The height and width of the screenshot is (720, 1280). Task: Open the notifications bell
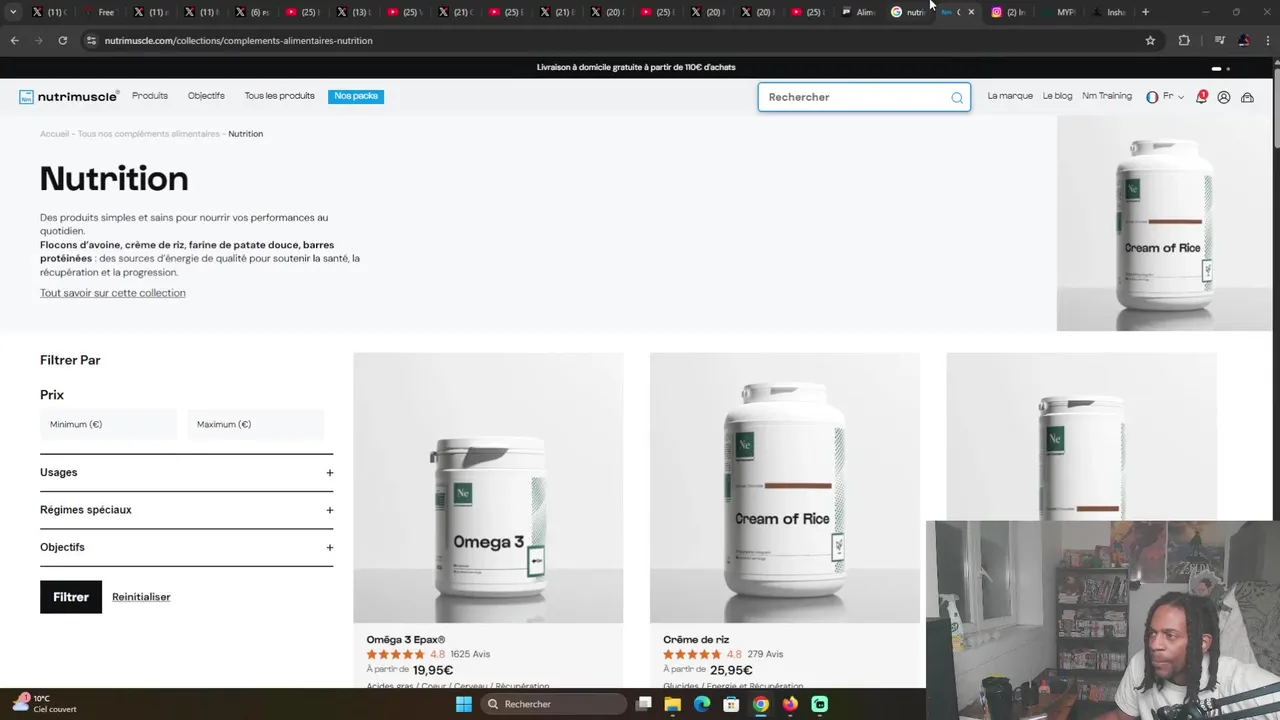click(1201, 97)
